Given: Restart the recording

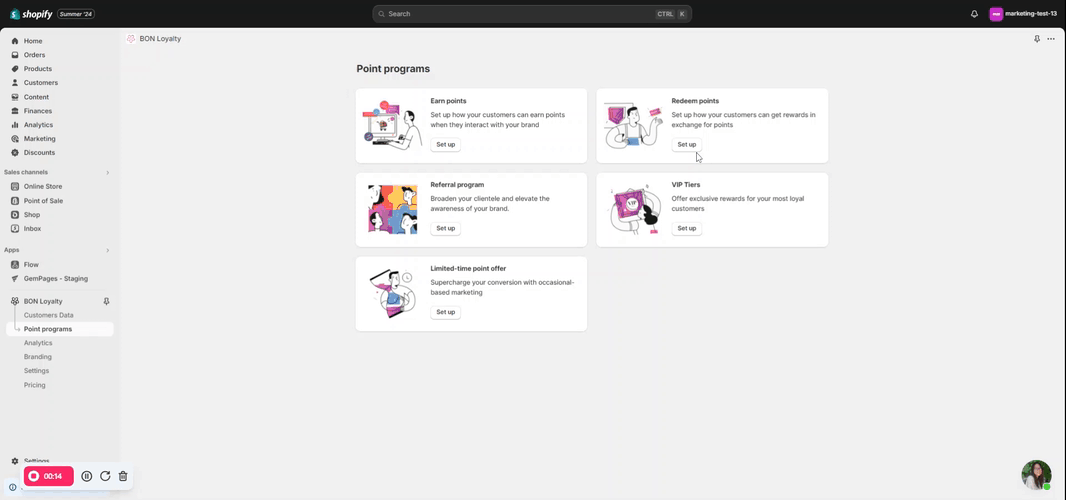Looking at the screenshot, I should 105,476.
